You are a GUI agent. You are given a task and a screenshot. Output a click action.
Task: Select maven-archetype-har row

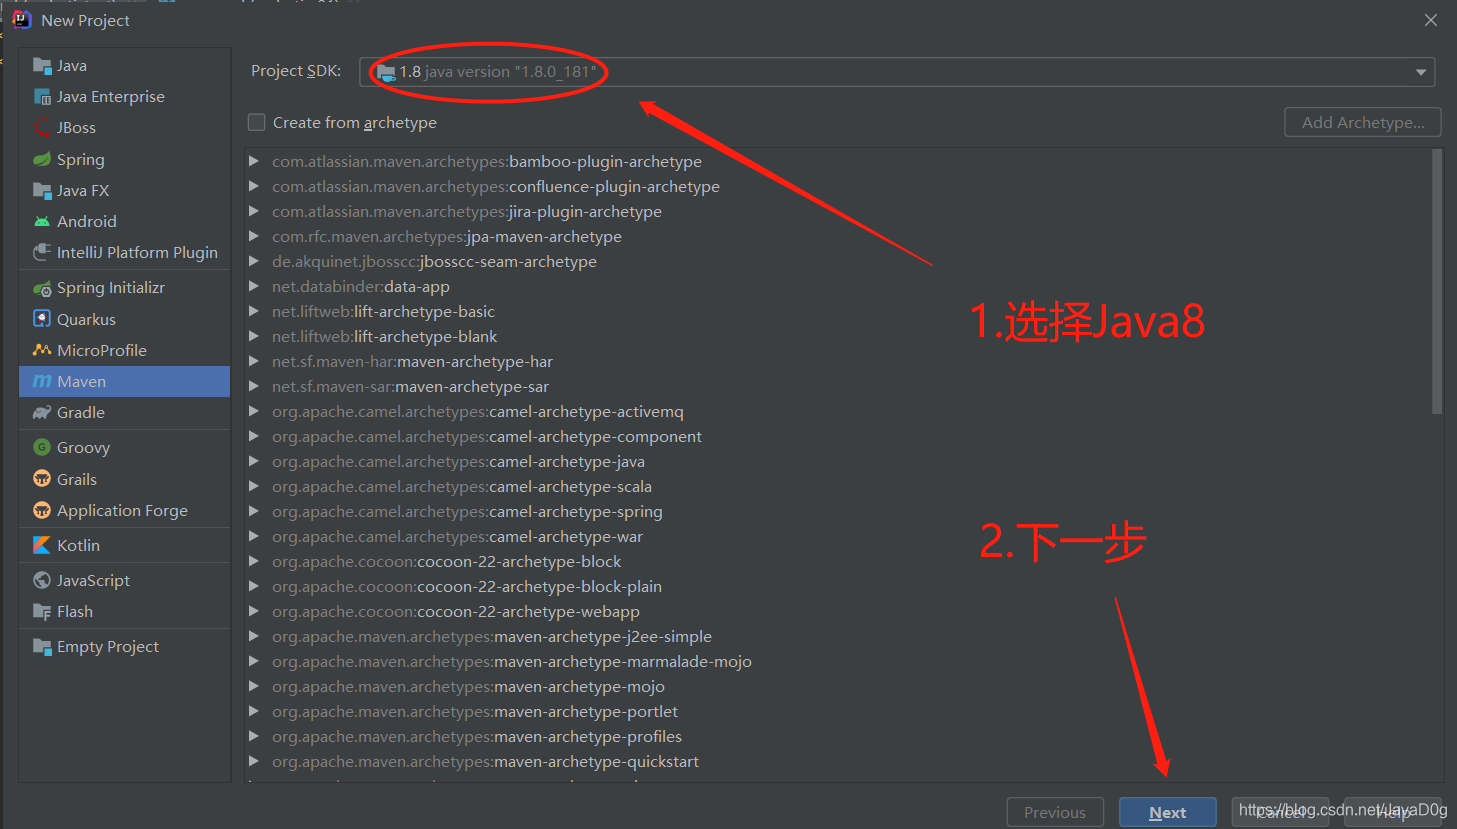838,361
